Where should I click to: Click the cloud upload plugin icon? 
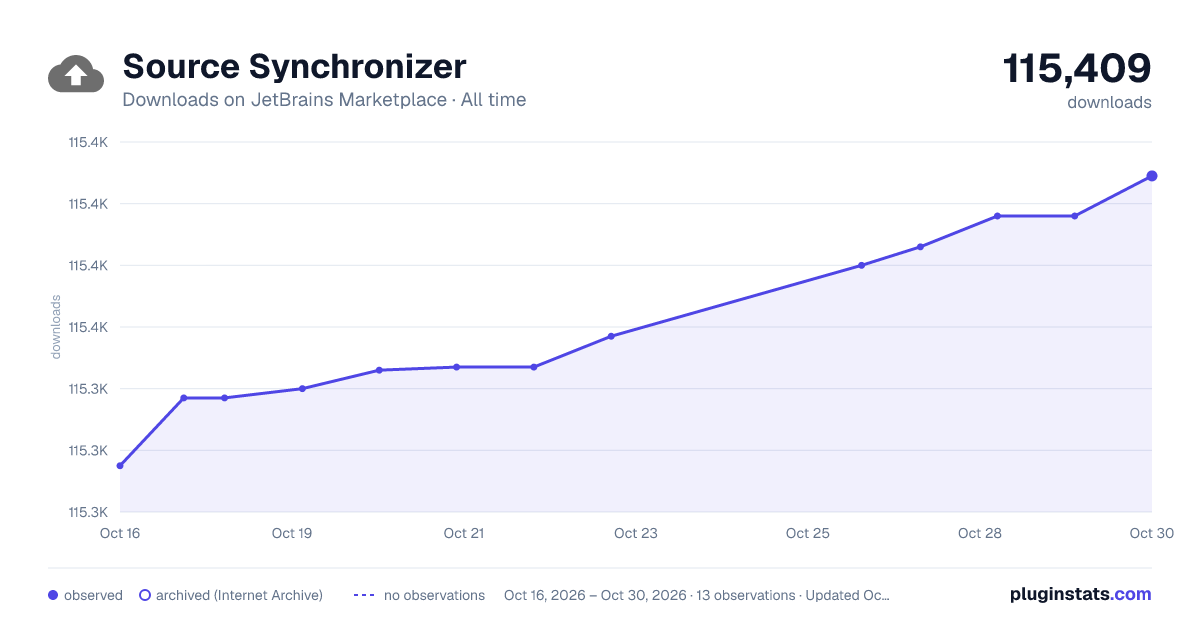point(76,74)
